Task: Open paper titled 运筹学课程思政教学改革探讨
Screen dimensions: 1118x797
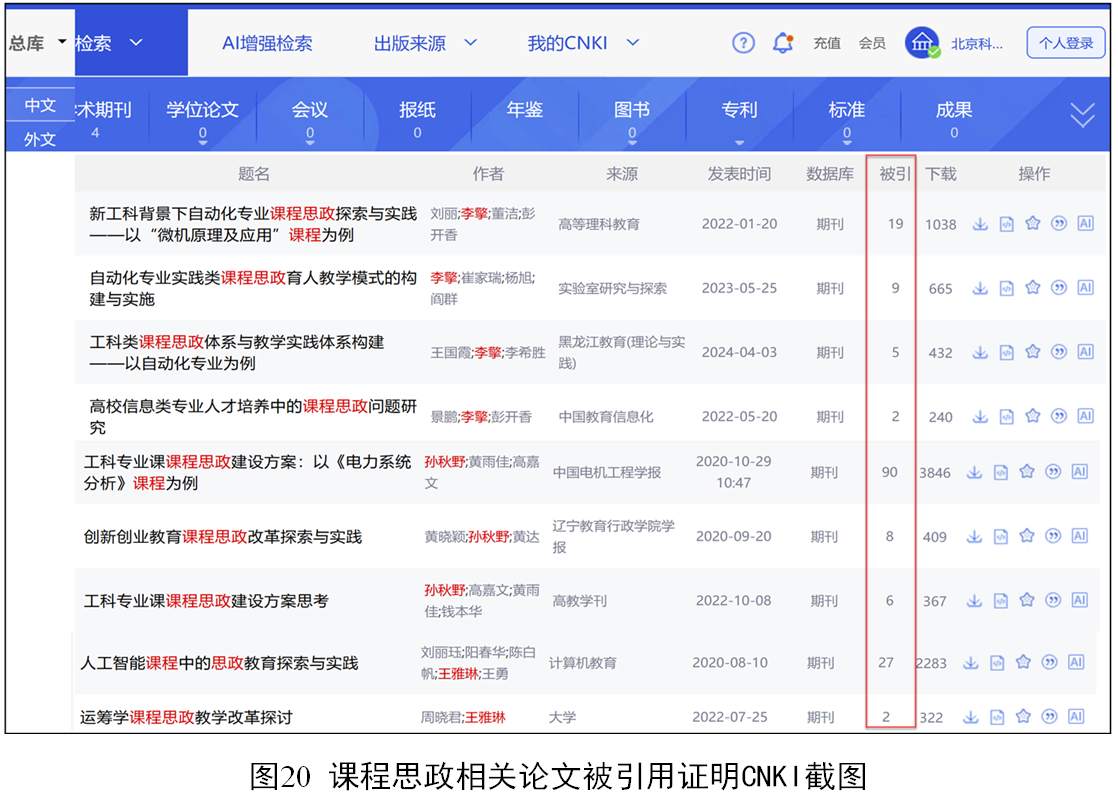Action: click(186, 717)
